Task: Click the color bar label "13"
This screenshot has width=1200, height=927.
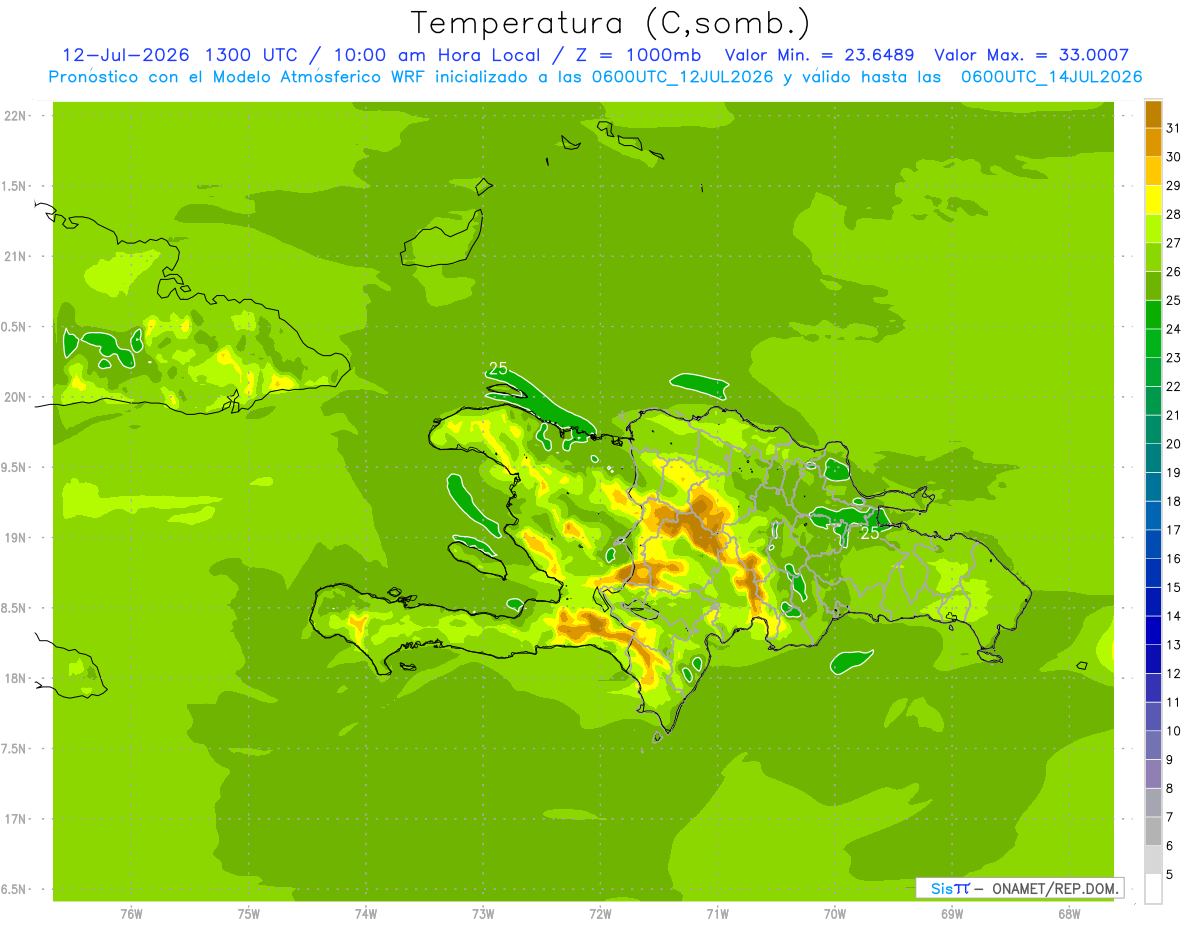Action: tap(1173, 645)
